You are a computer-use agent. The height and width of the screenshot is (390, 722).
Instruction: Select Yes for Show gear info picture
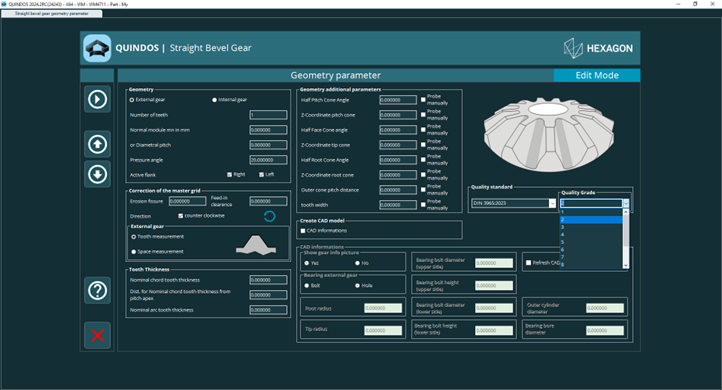tap(307, 263)
